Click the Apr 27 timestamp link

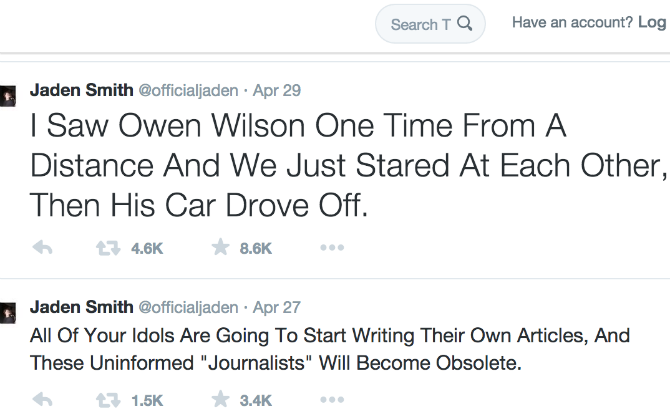tap(276, 307)
